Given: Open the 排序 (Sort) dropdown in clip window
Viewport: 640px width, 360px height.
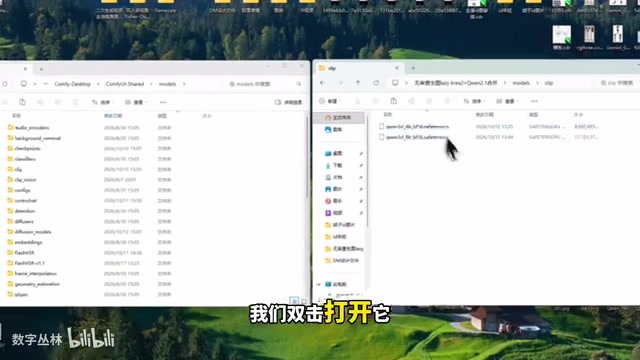Looking at the screenshot, I should tap(474, 101).
